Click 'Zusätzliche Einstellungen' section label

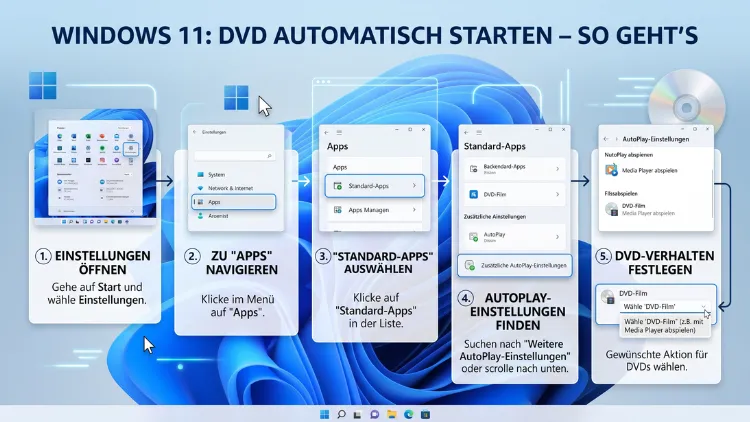pyautogui.click(x=495, y=216)
